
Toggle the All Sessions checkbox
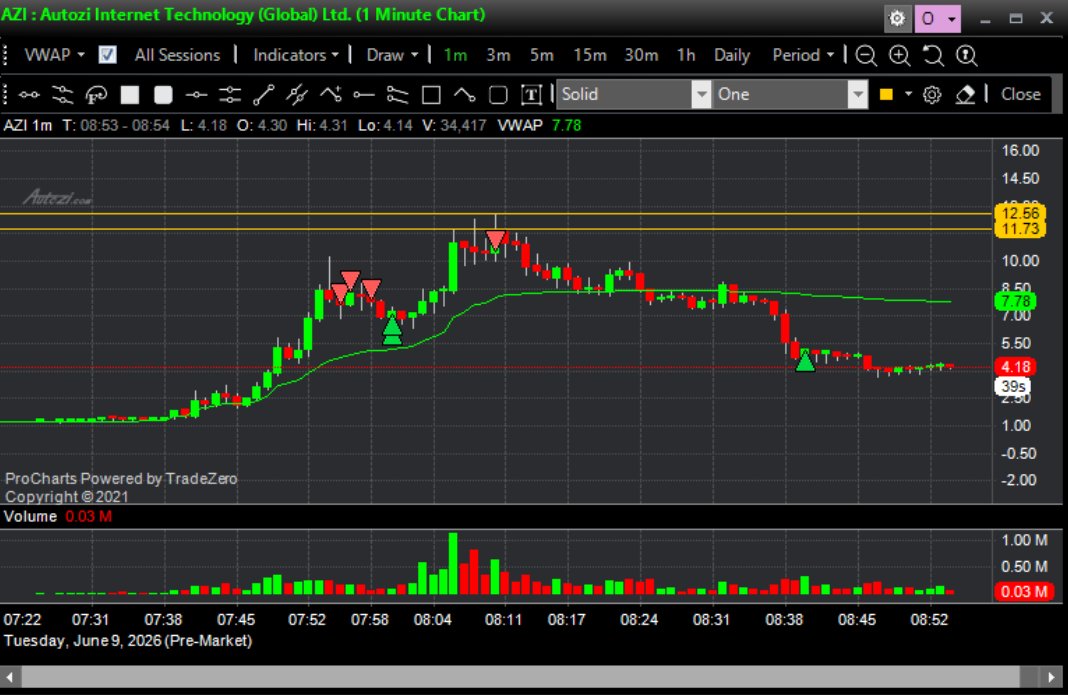(x=108, y=55)
